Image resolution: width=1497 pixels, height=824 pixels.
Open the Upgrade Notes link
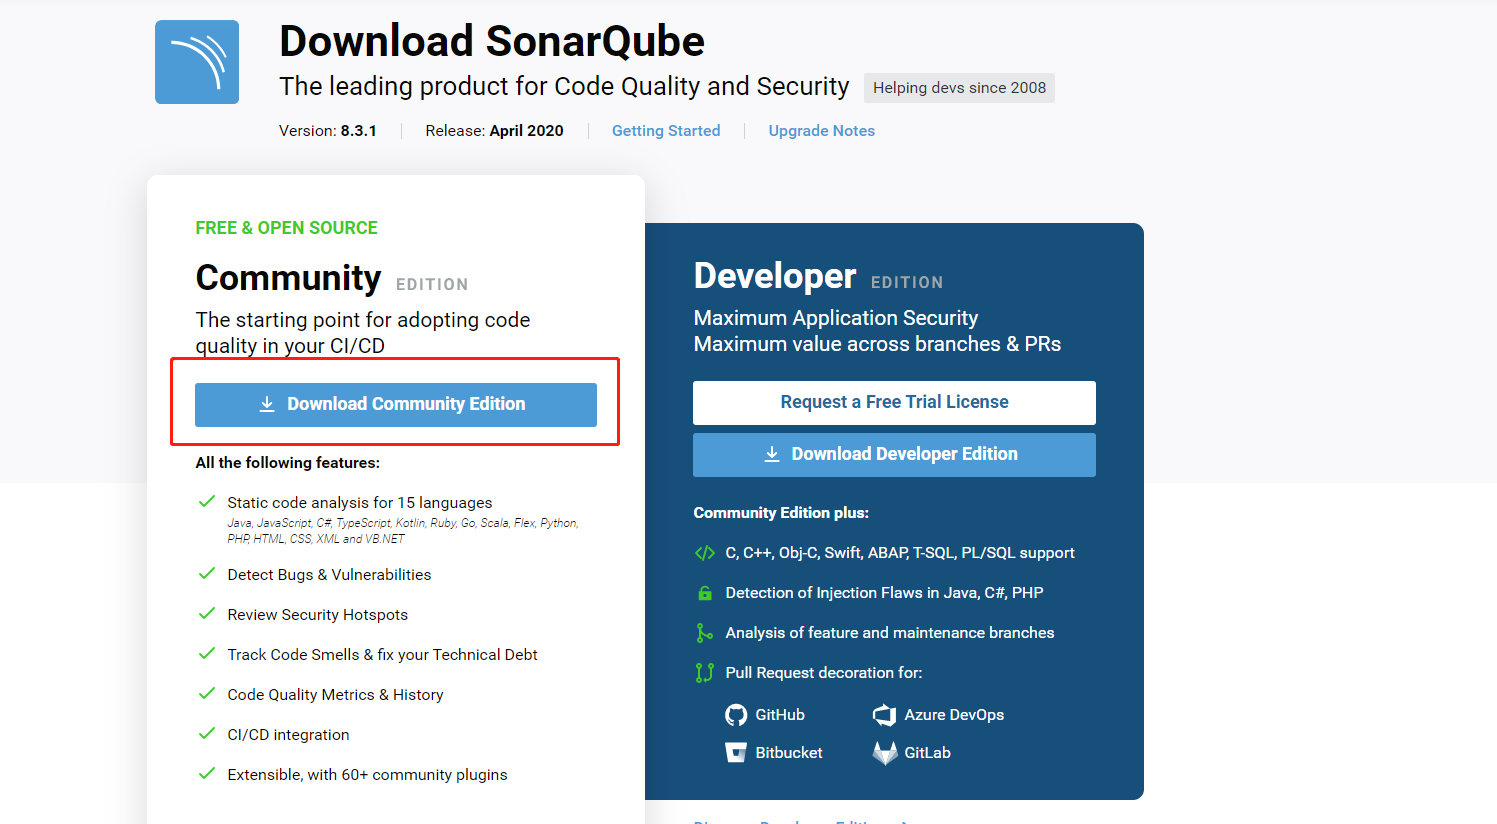click(821, 131)
